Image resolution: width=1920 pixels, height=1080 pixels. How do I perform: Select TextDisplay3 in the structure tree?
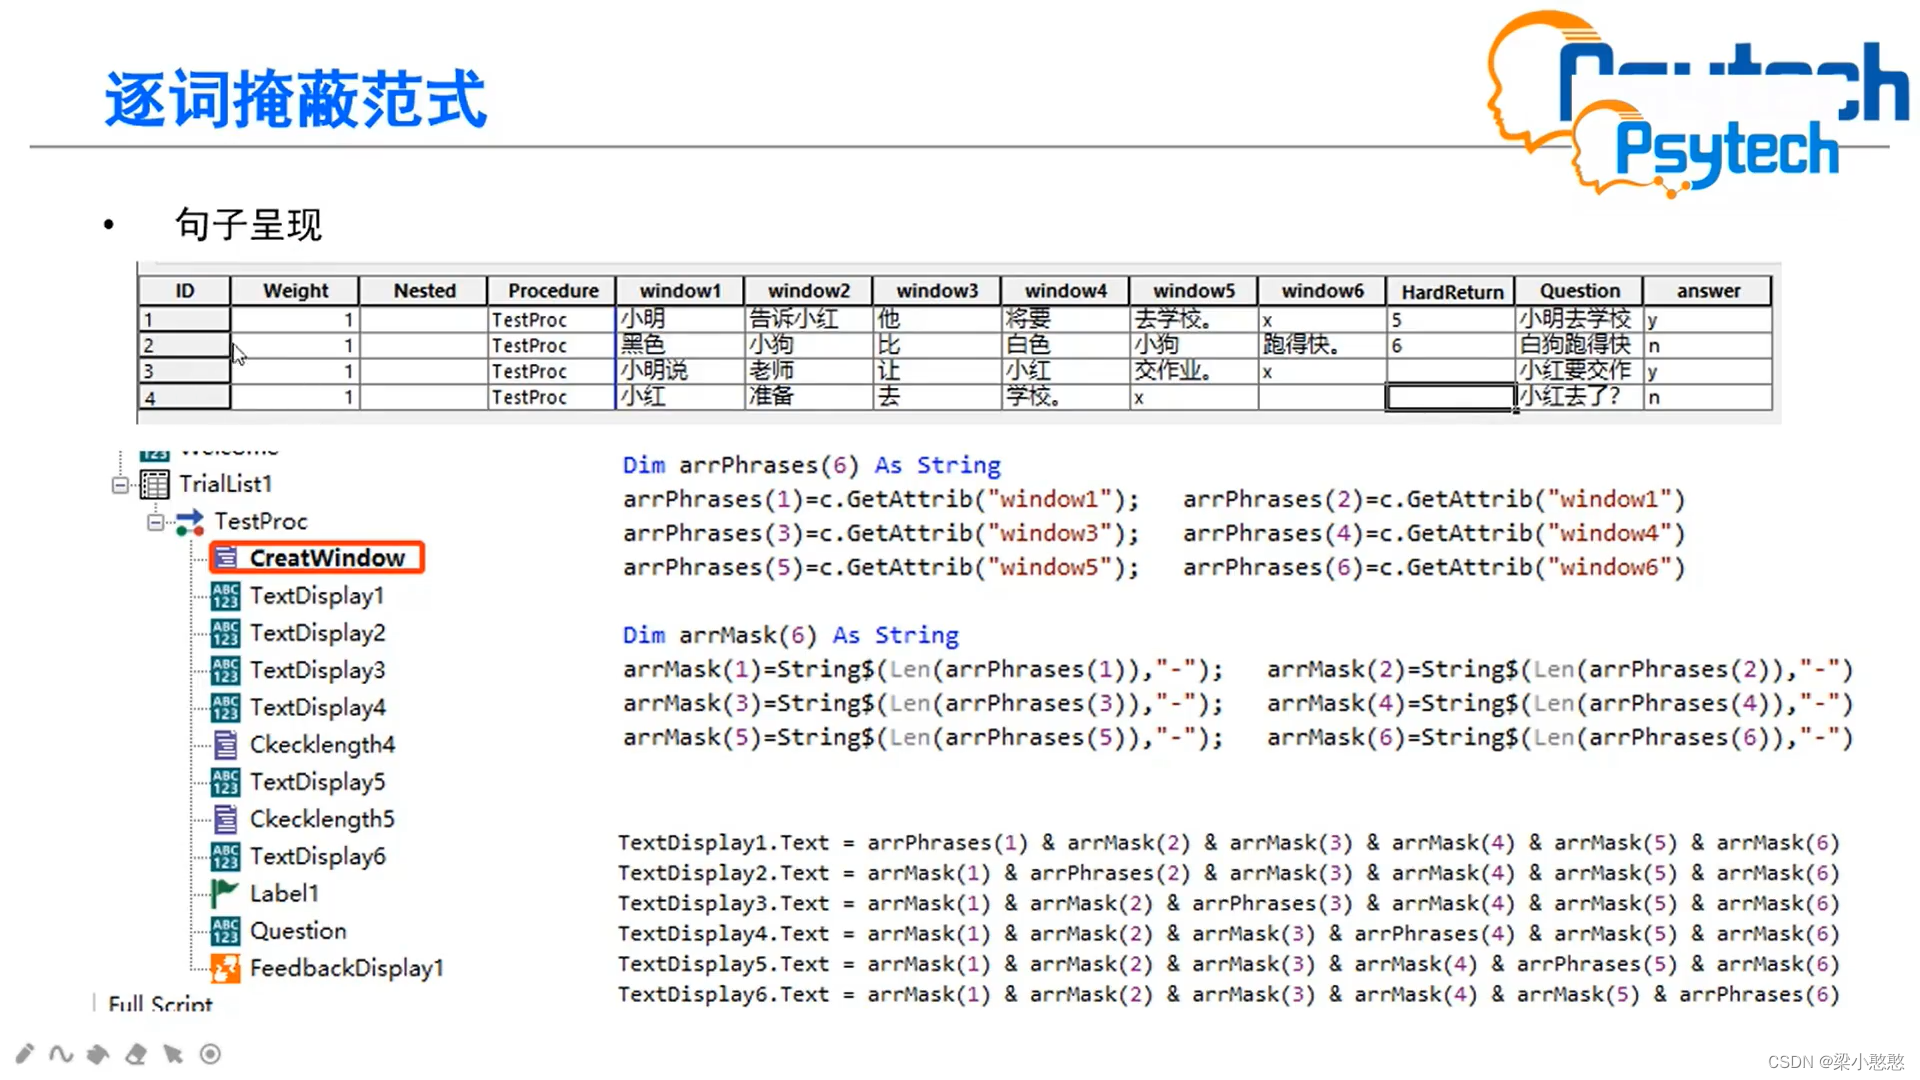(x=317, y=670)
